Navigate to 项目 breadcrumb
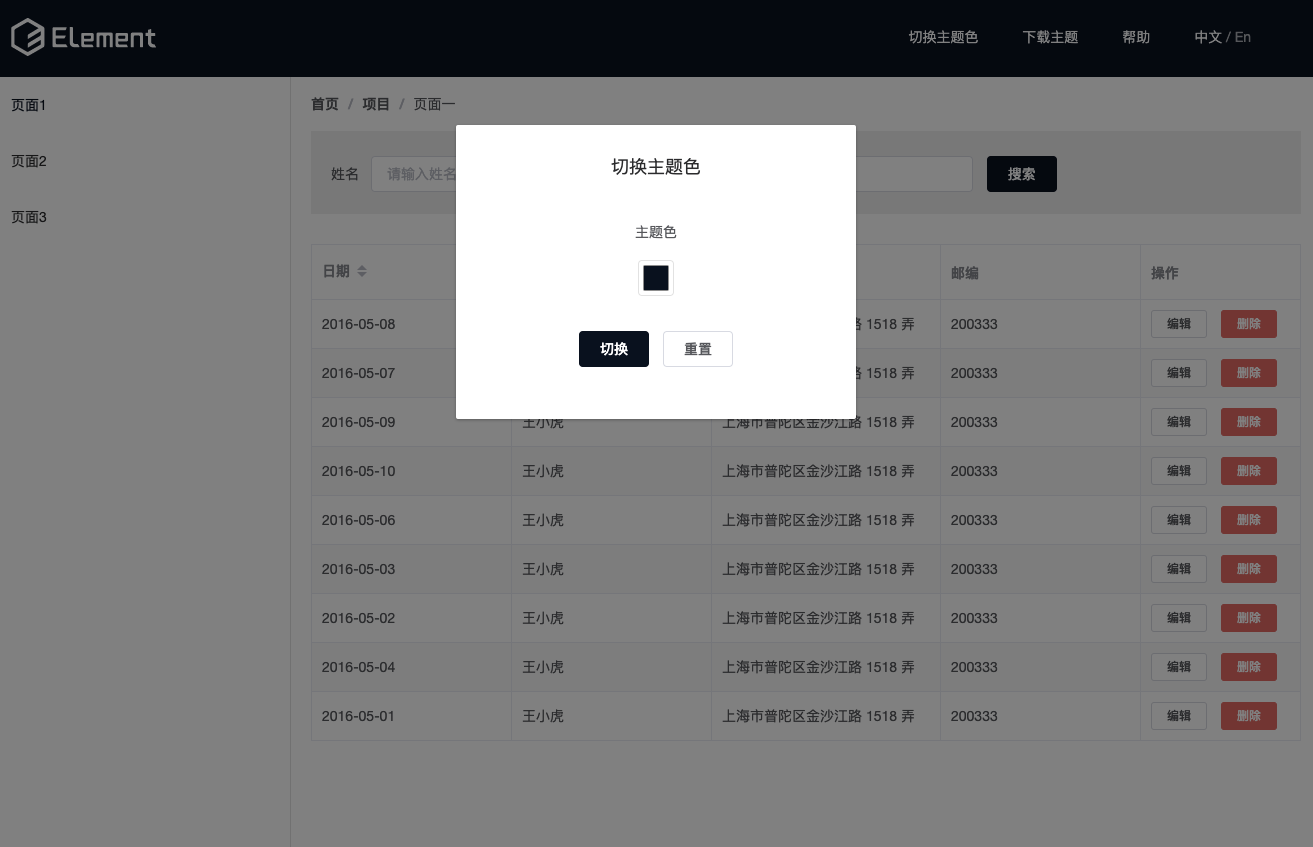The height and width of the screenshot is (847, 1313). click(x=376, y=104)
